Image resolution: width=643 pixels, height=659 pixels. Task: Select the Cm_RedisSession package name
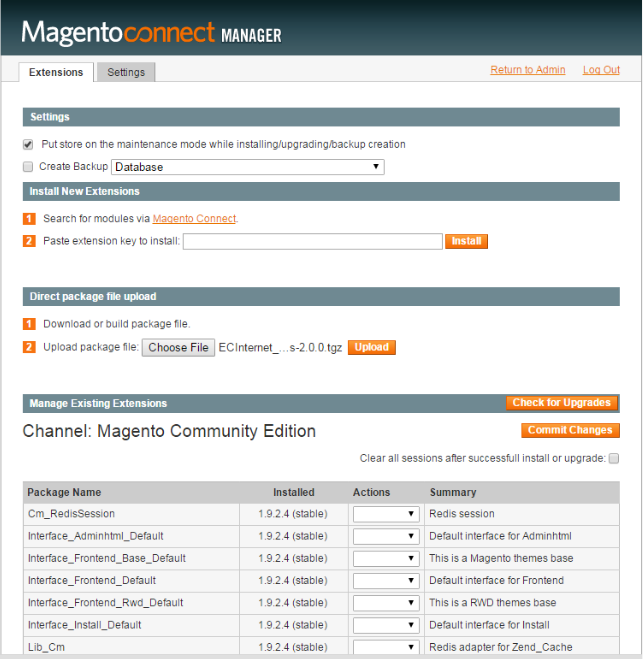point(71,514)
